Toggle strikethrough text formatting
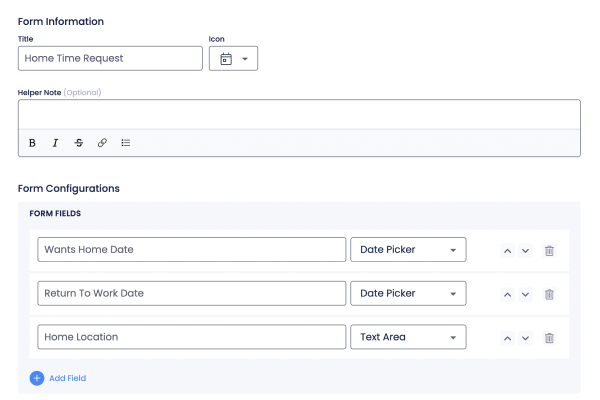600x400 pixels. point(79,143)
